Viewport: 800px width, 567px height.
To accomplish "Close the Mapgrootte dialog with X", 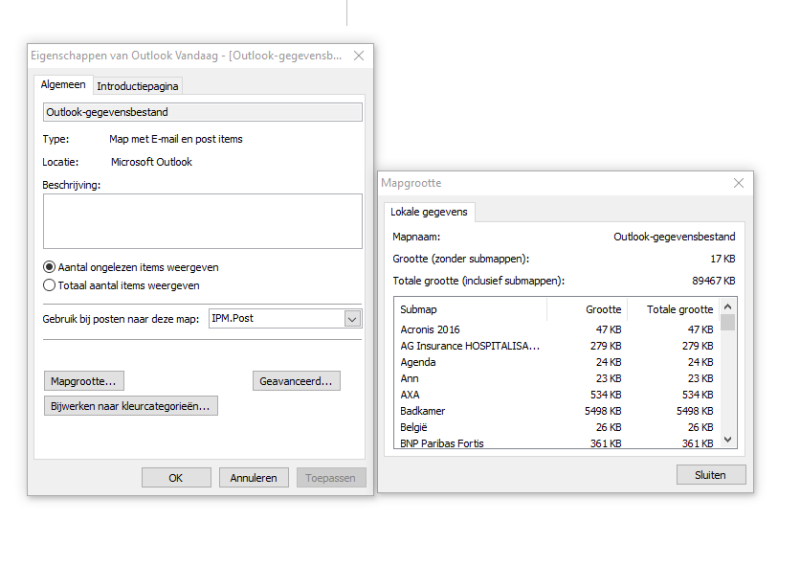I will pos(738,183).
